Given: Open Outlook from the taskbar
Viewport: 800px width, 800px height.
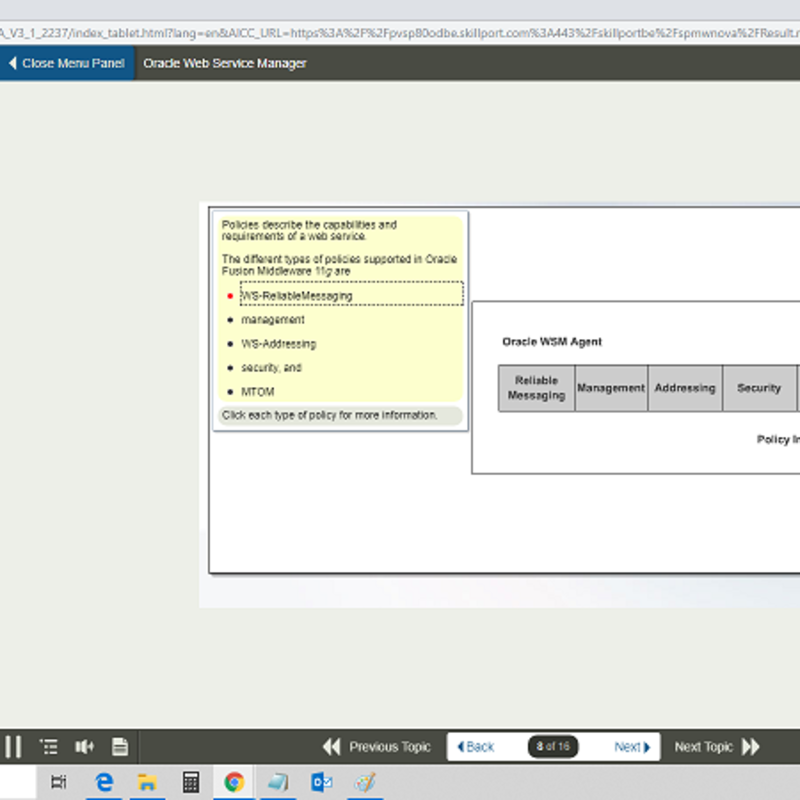Looking at the screenshot, I should (321, 782).
